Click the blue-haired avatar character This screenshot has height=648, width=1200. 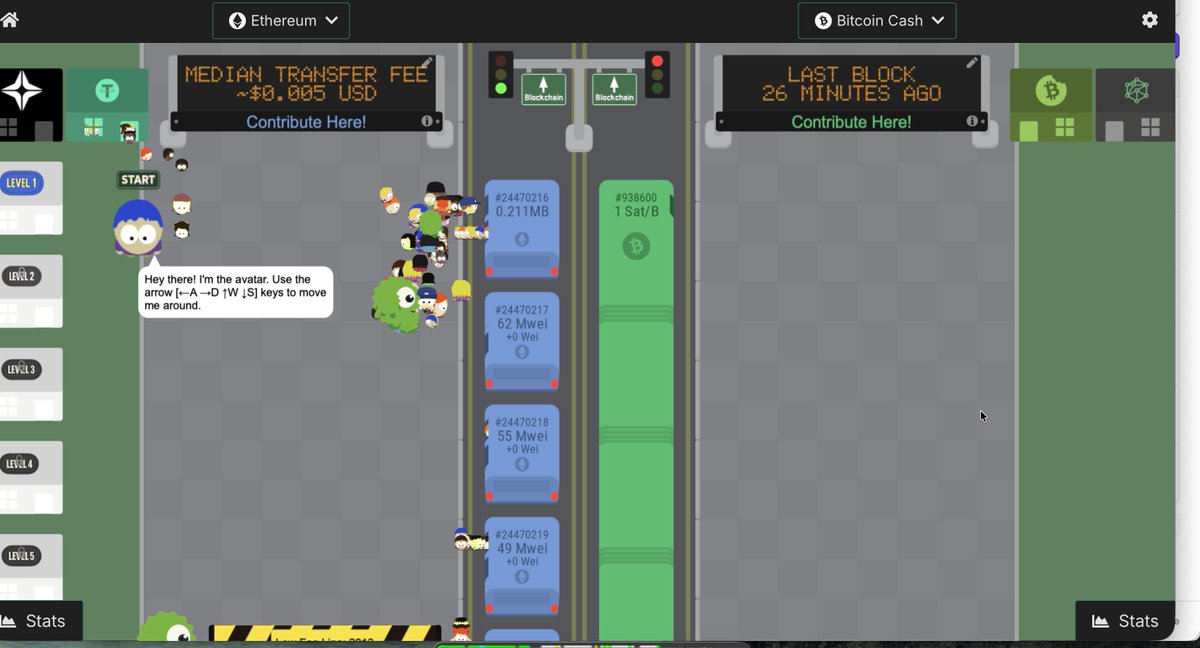pyautogui.click(x=138, y=228)
